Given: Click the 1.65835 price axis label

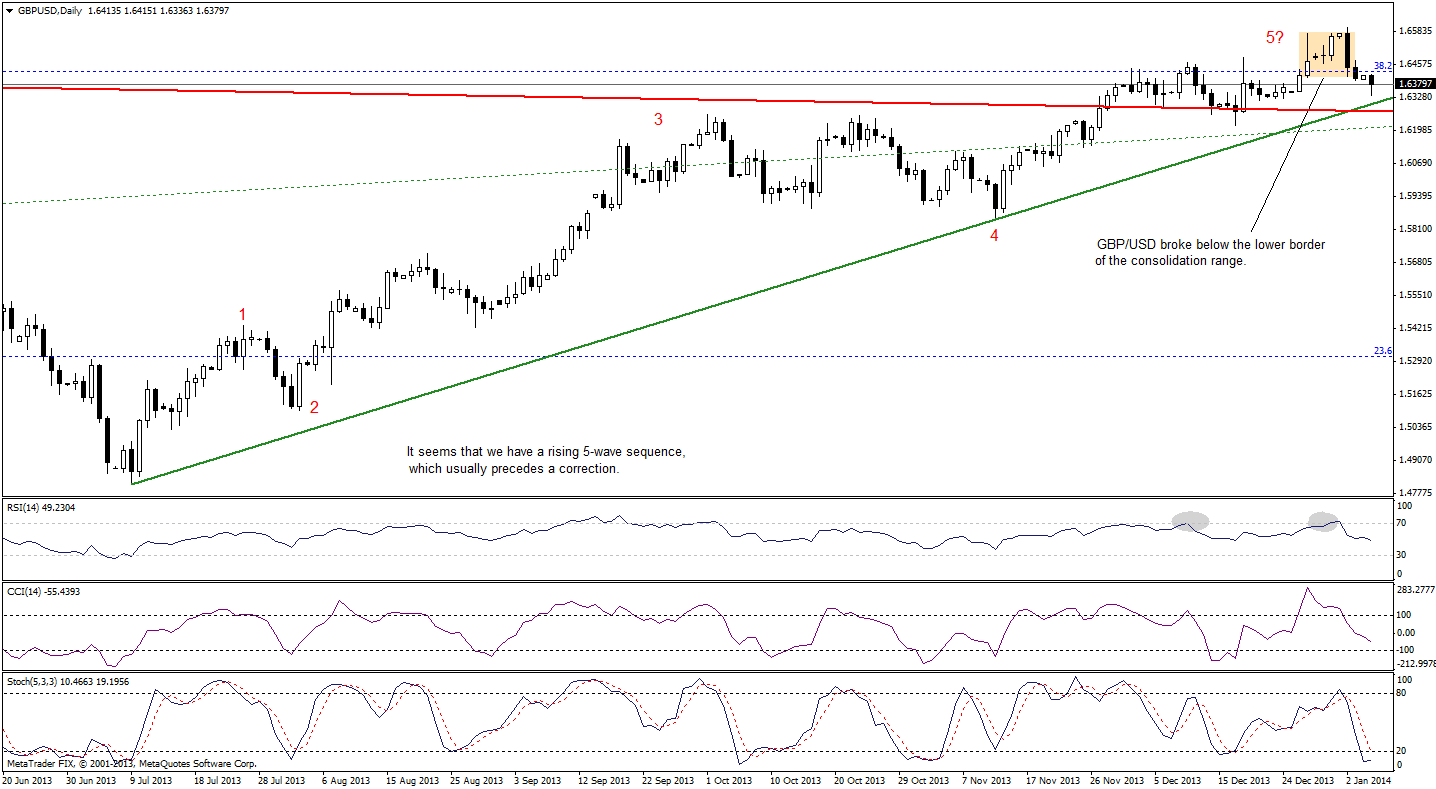Looking at the screenshot, I should point(1415,31).
